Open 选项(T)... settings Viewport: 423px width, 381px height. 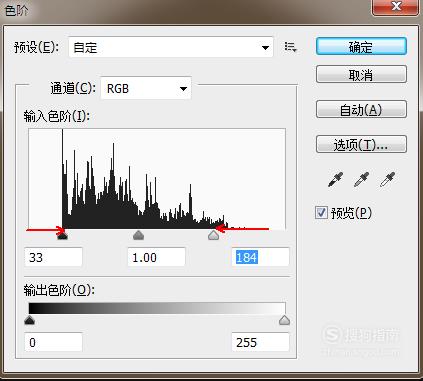[361, 144]
